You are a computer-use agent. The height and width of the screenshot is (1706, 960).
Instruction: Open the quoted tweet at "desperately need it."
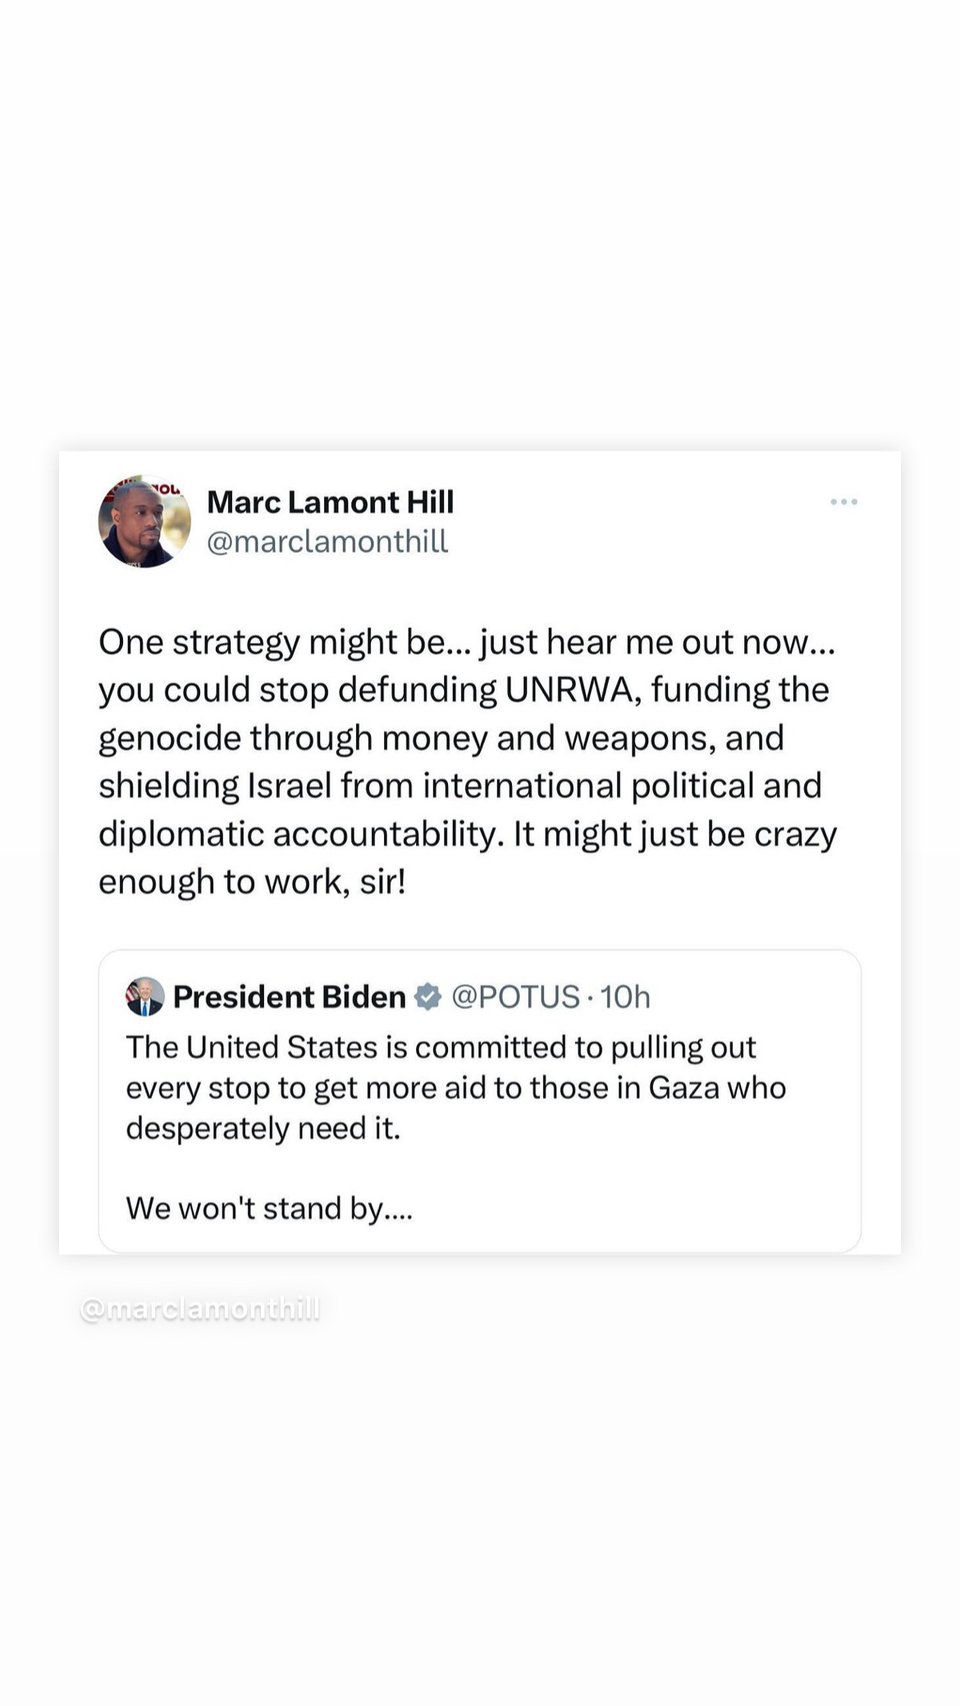pyautogui.click(x=263, y=1128)
